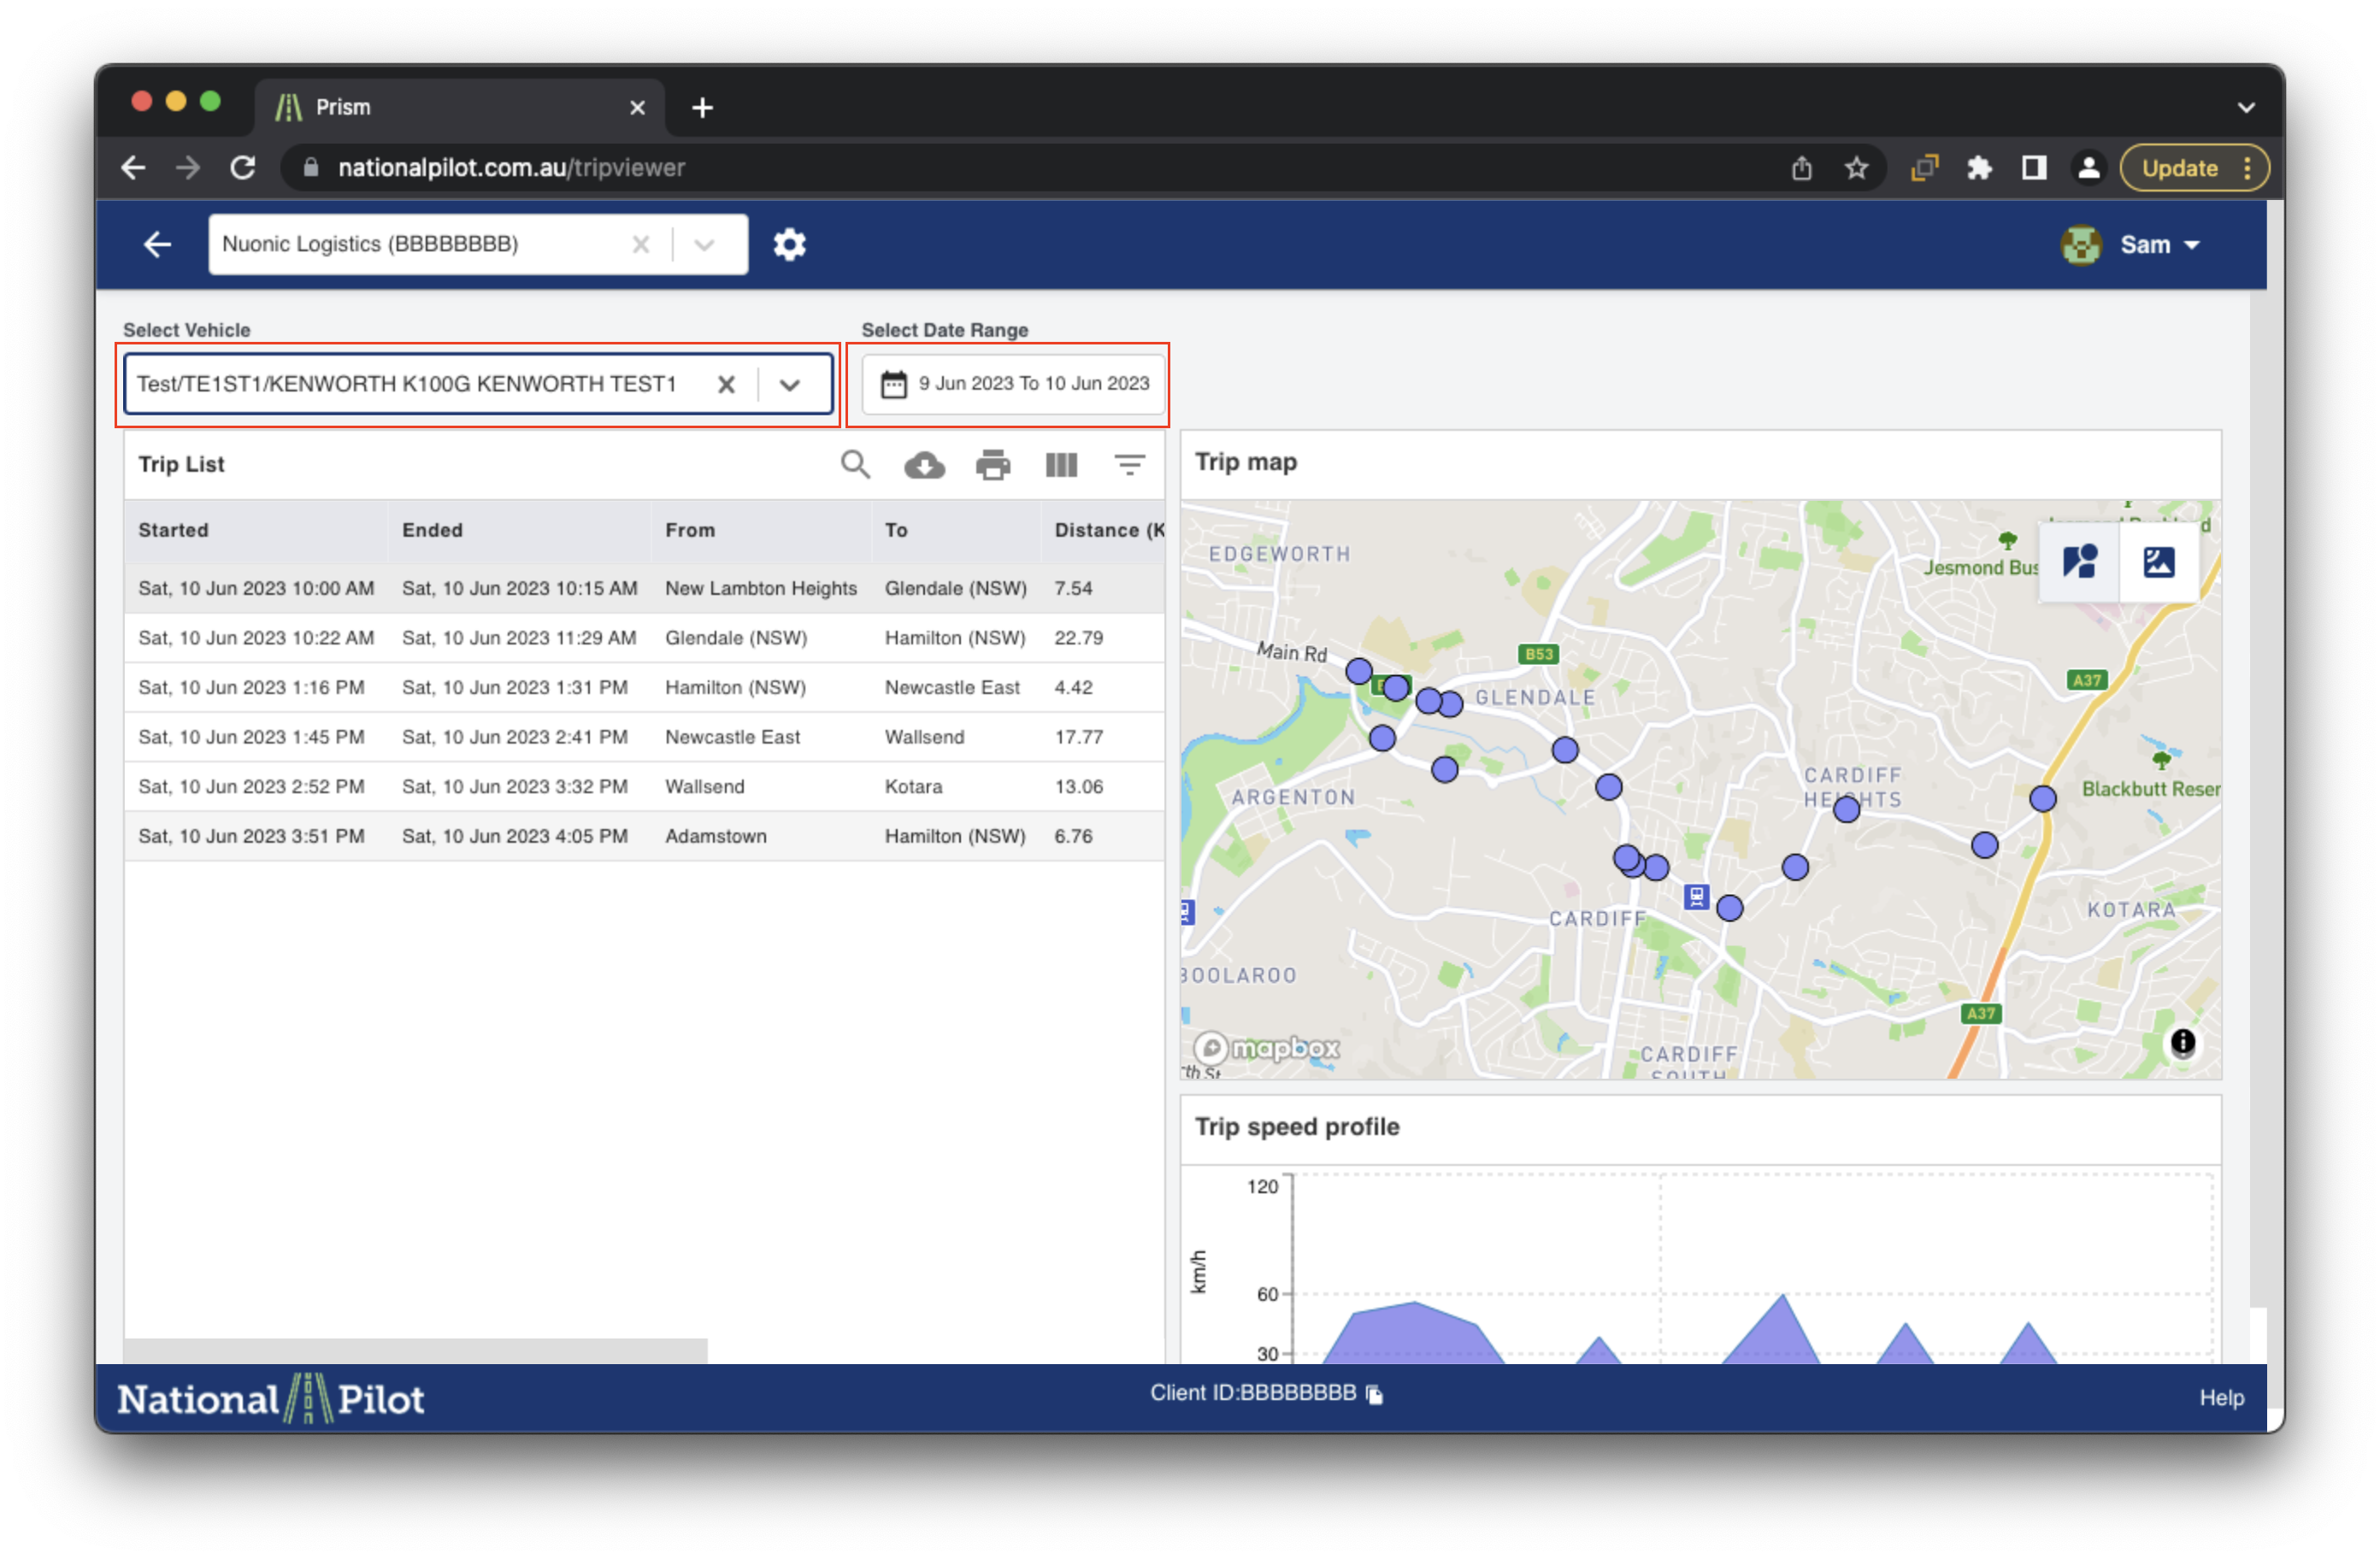Image resolution: width=2380 pixels, height=1559 pixels.
Task: Open settings gear next to client selector
Action: [789, 244]
